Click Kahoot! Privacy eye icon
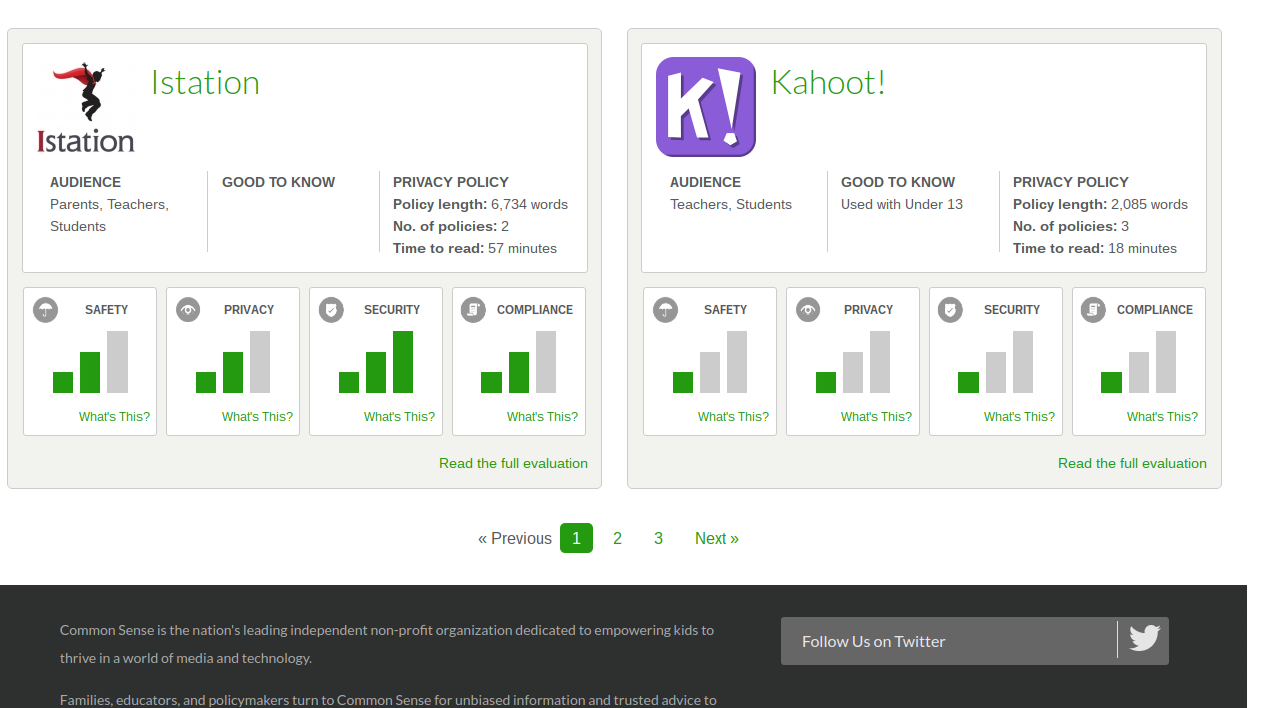 coord(808,310)
